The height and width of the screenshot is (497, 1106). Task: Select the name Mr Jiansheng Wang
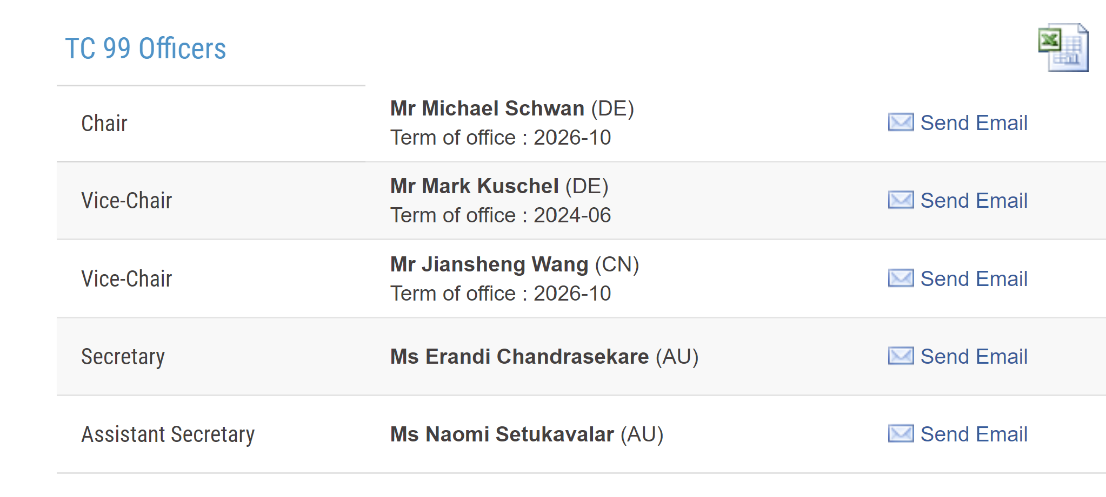489,265
